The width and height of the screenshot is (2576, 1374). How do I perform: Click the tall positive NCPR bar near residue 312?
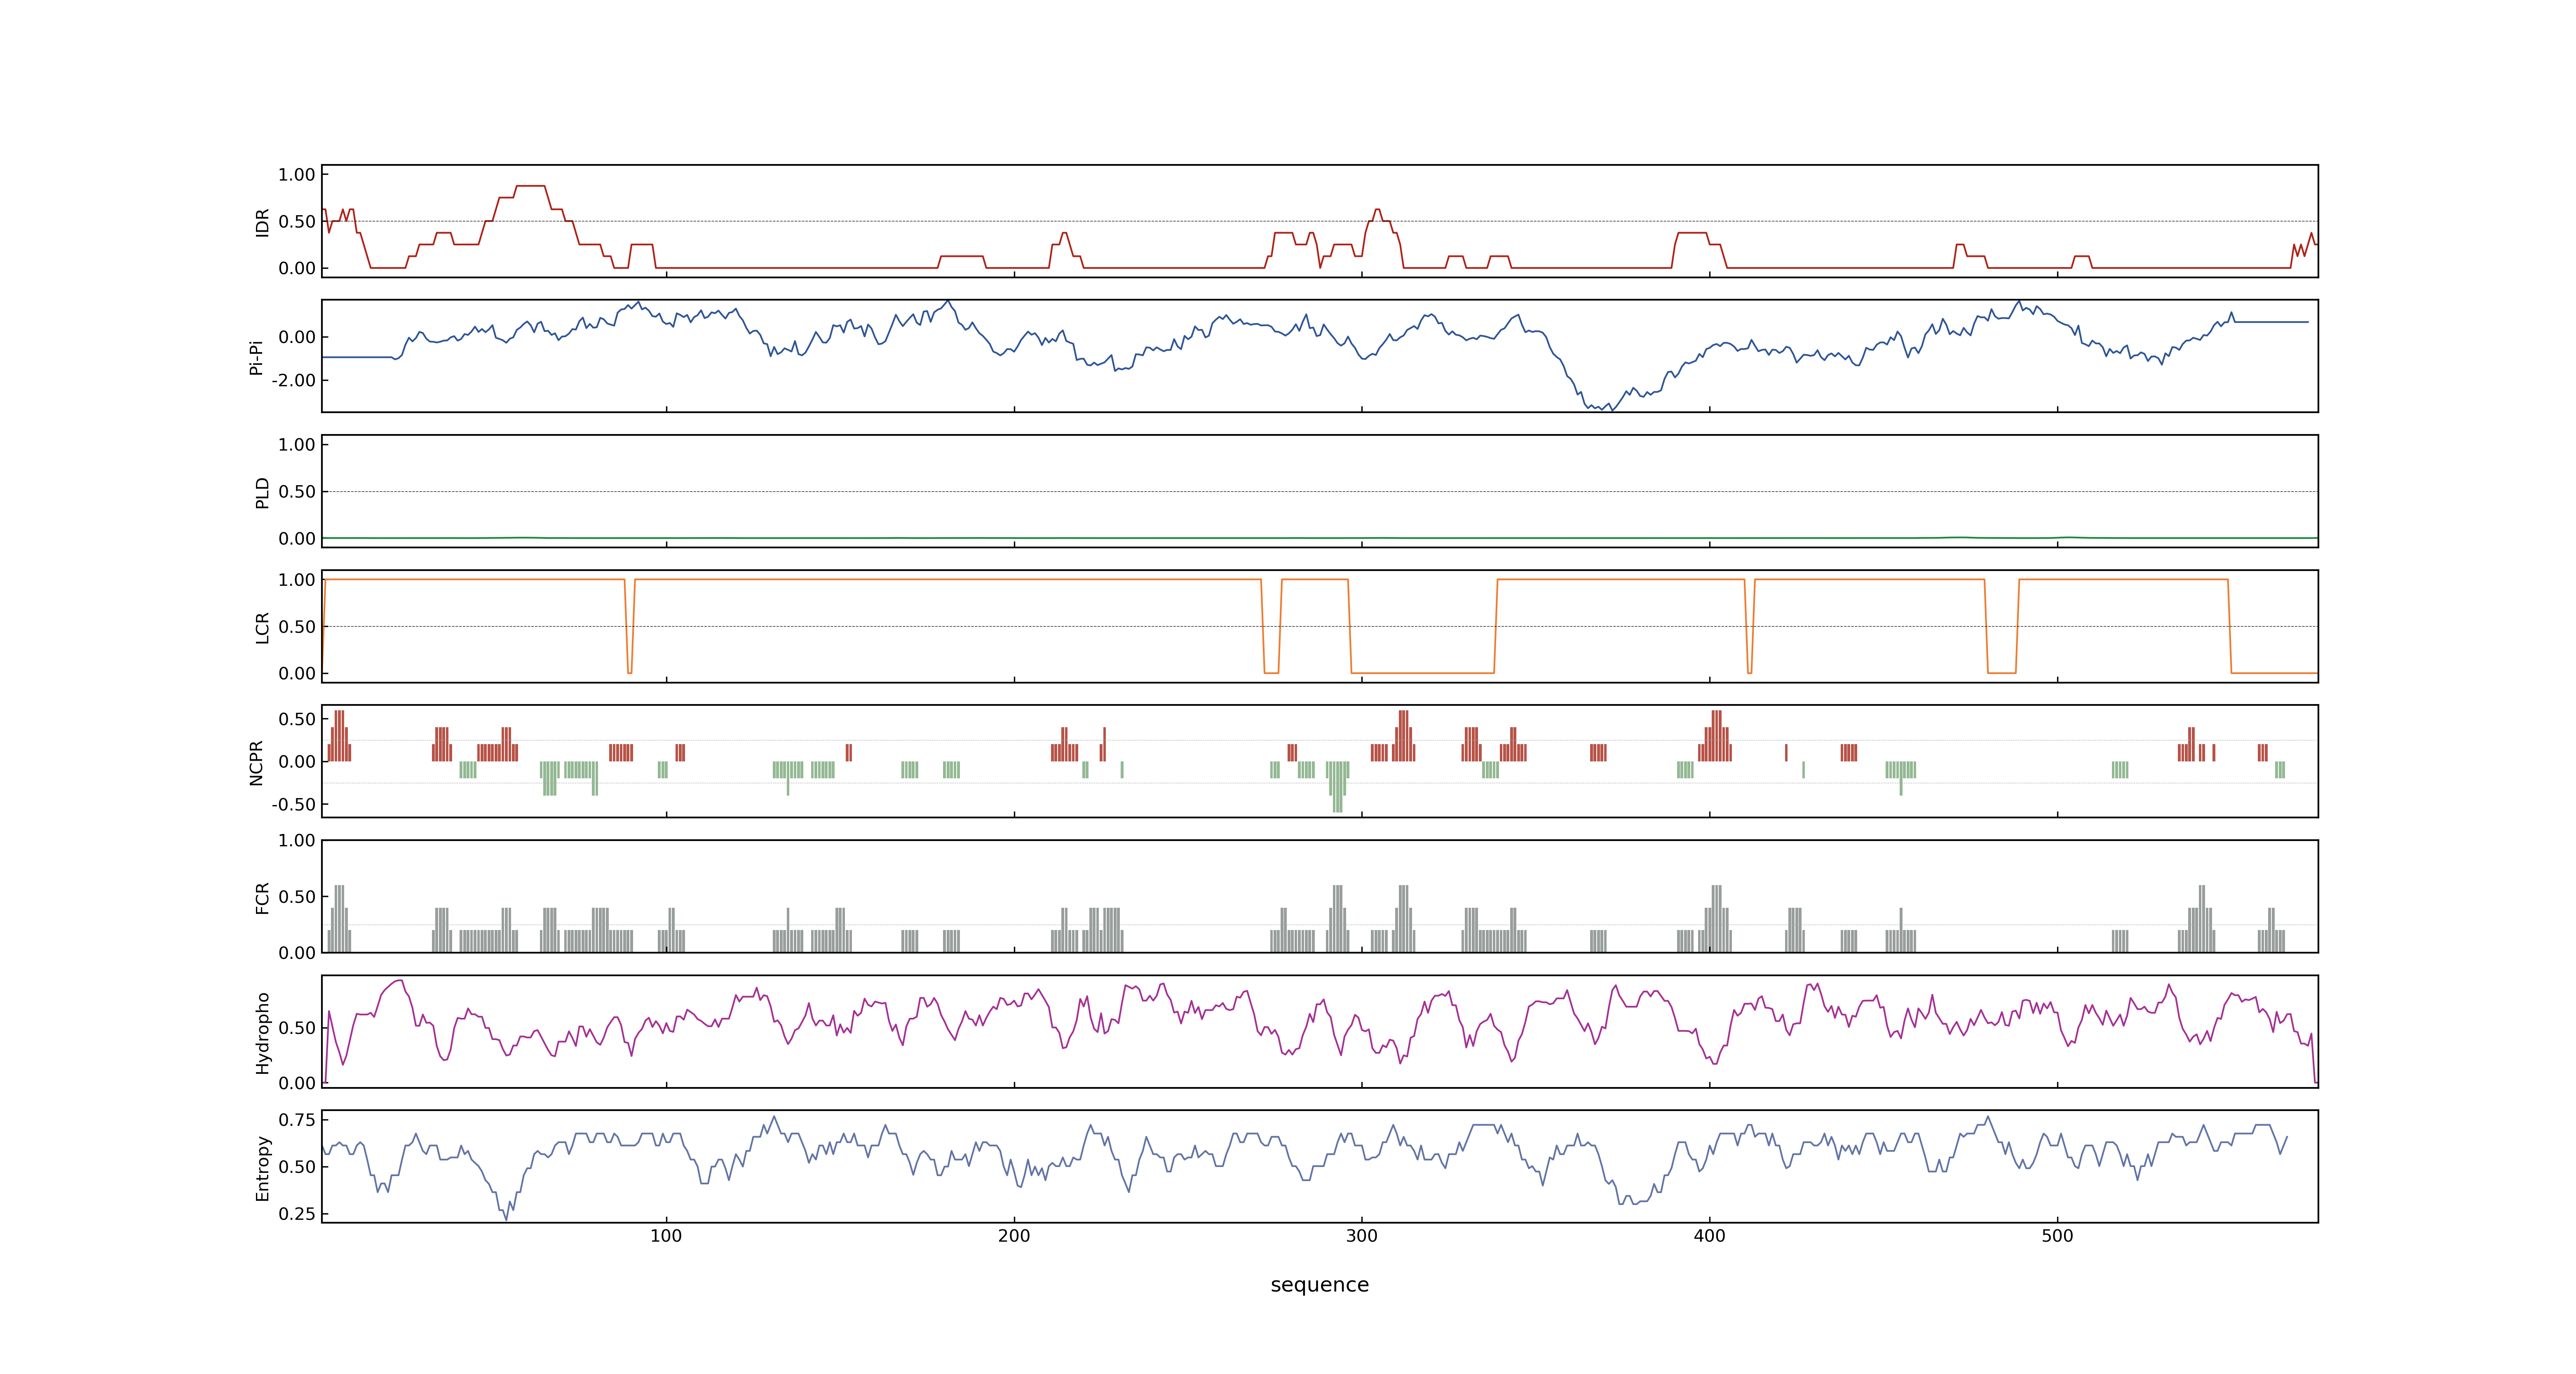(1403, 736)
